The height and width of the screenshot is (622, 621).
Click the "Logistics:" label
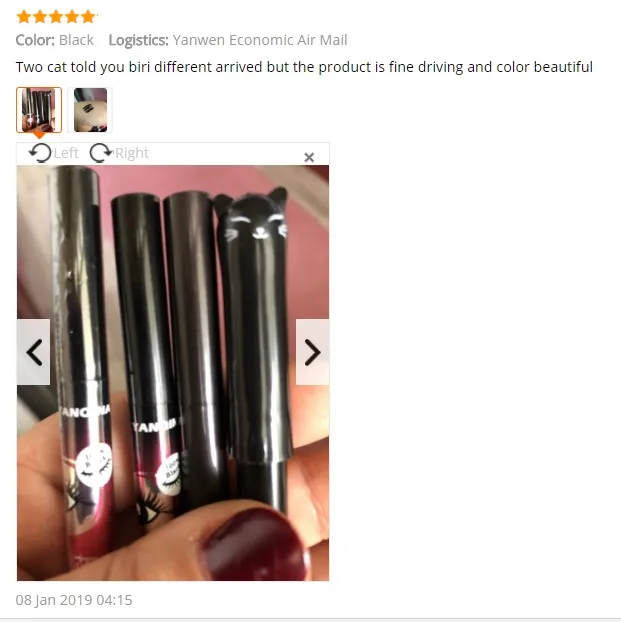pos(138,40)
